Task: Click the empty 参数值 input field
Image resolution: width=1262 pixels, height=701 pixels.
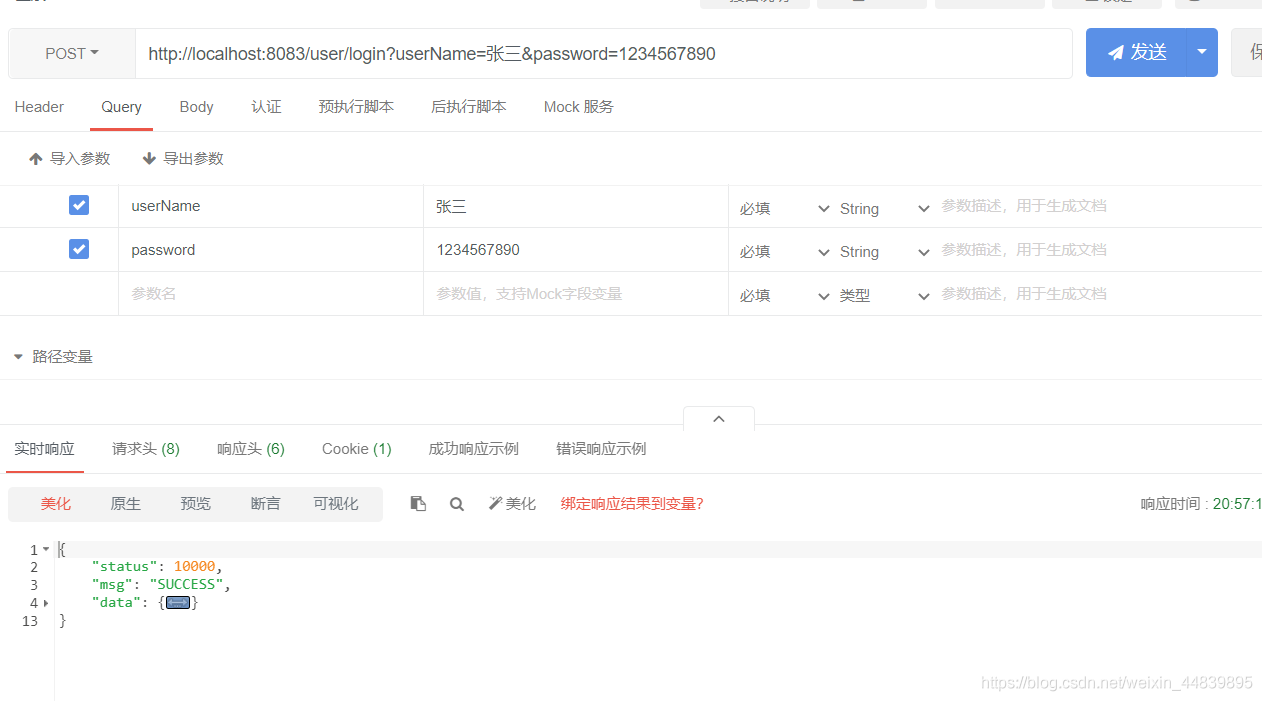Action: point(576,294)
